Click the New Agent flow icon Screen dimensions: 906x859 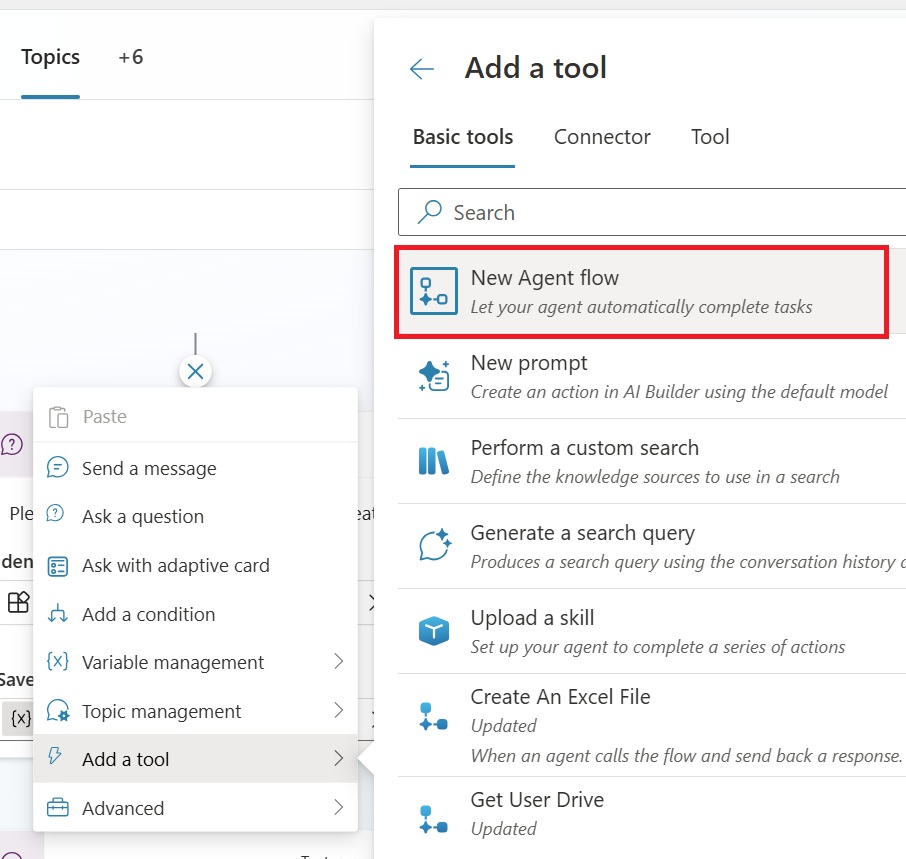[x=434, y=291]
